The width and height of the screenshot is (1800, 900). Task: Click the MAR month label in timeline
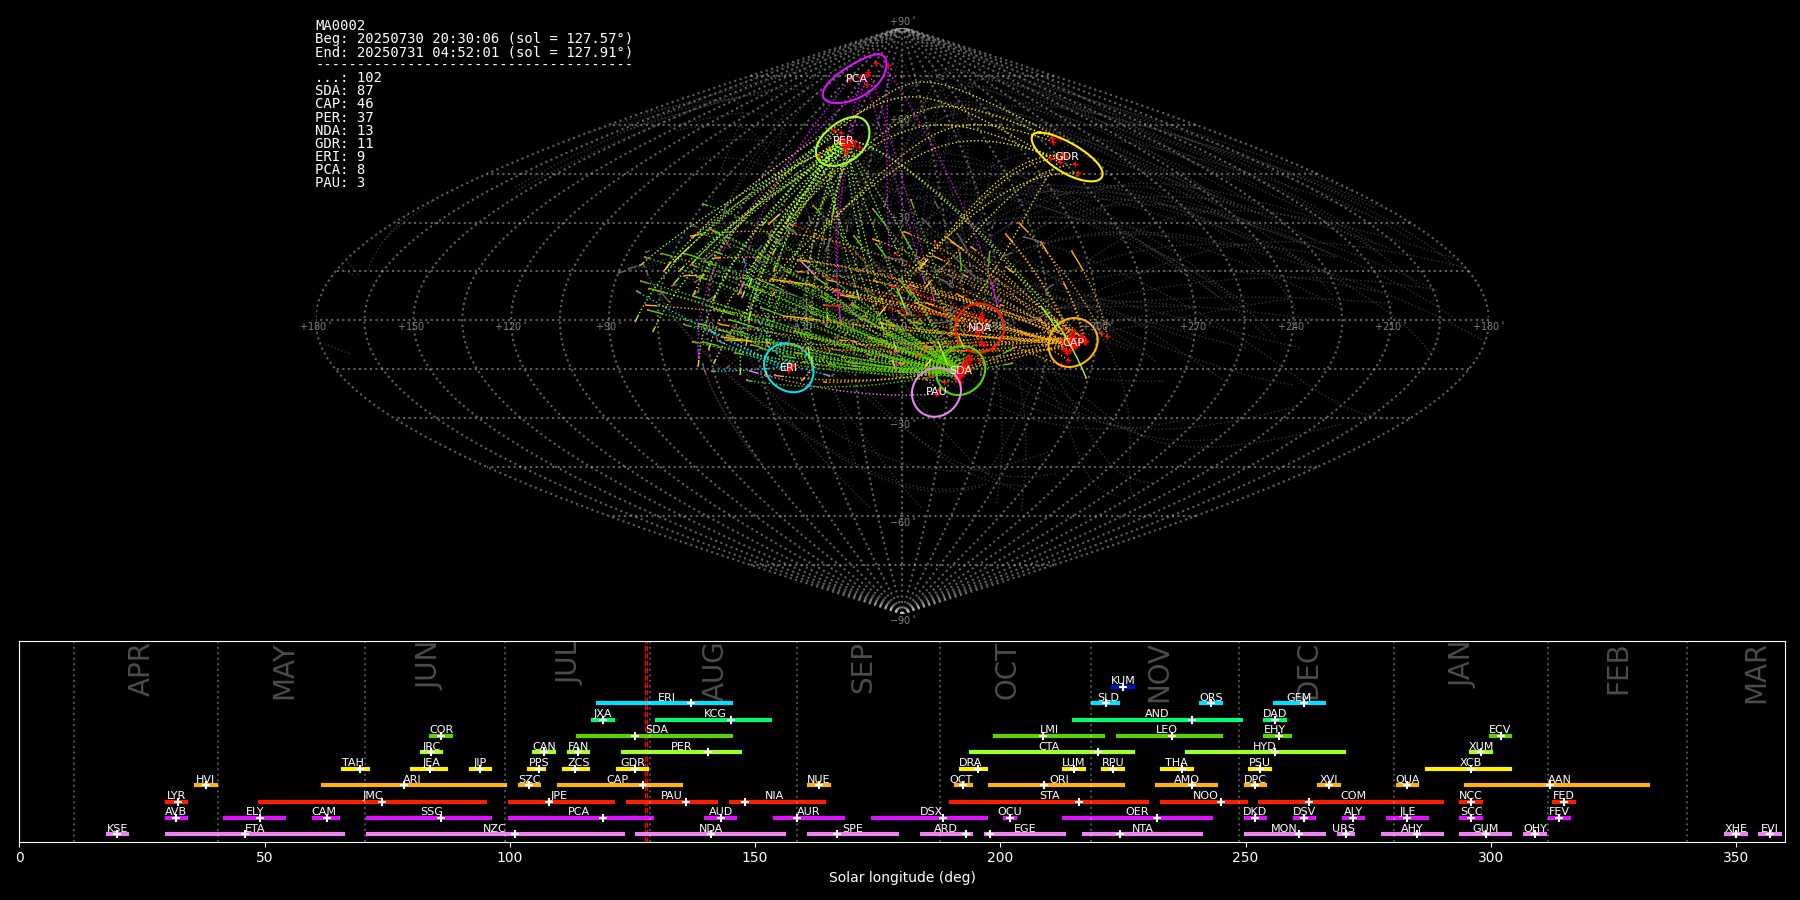1756,675
